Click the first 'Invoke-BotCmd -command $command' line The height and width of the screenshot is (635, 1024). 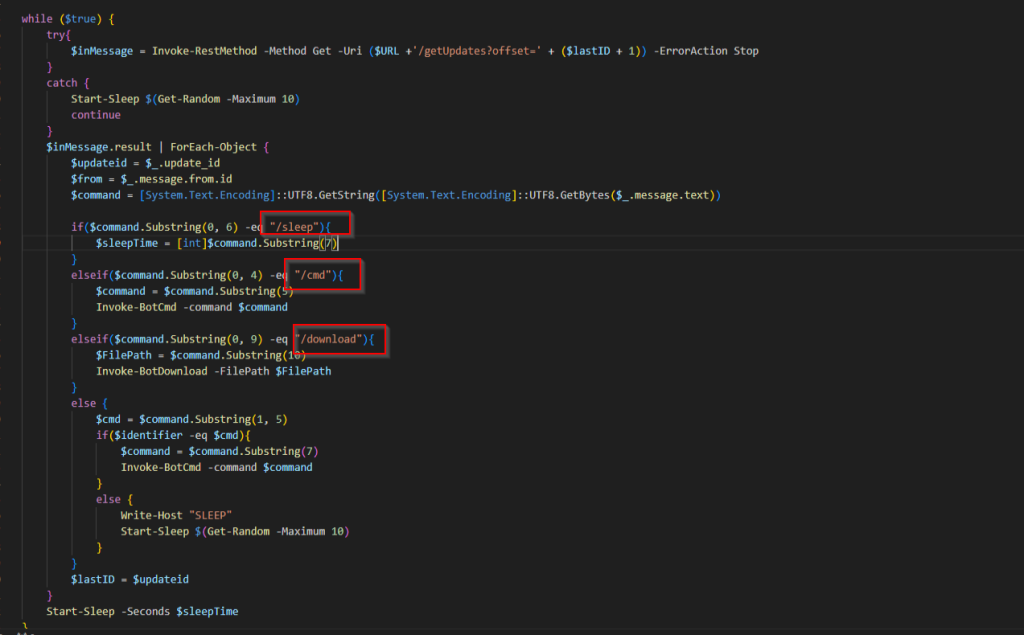(192, 307)
